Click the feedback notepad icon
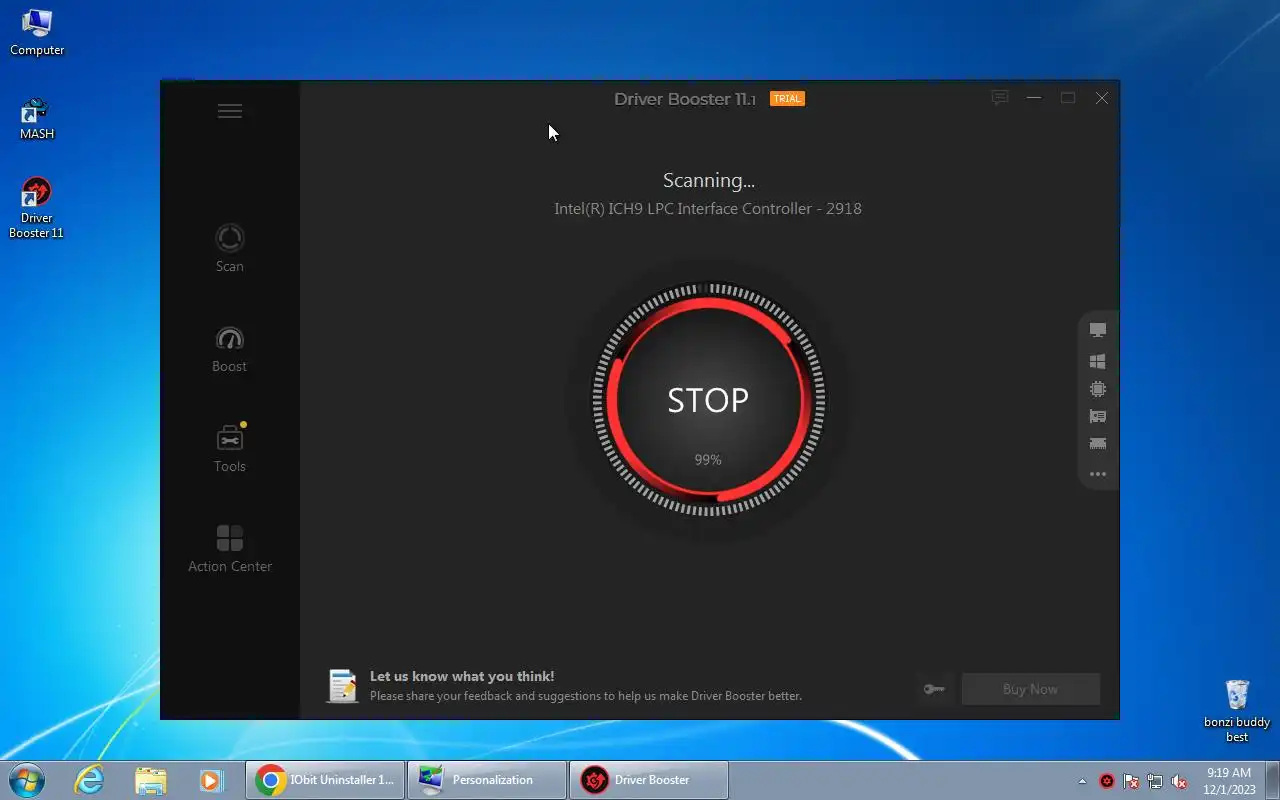This screenshot has height=800, width=1280. 342,685
